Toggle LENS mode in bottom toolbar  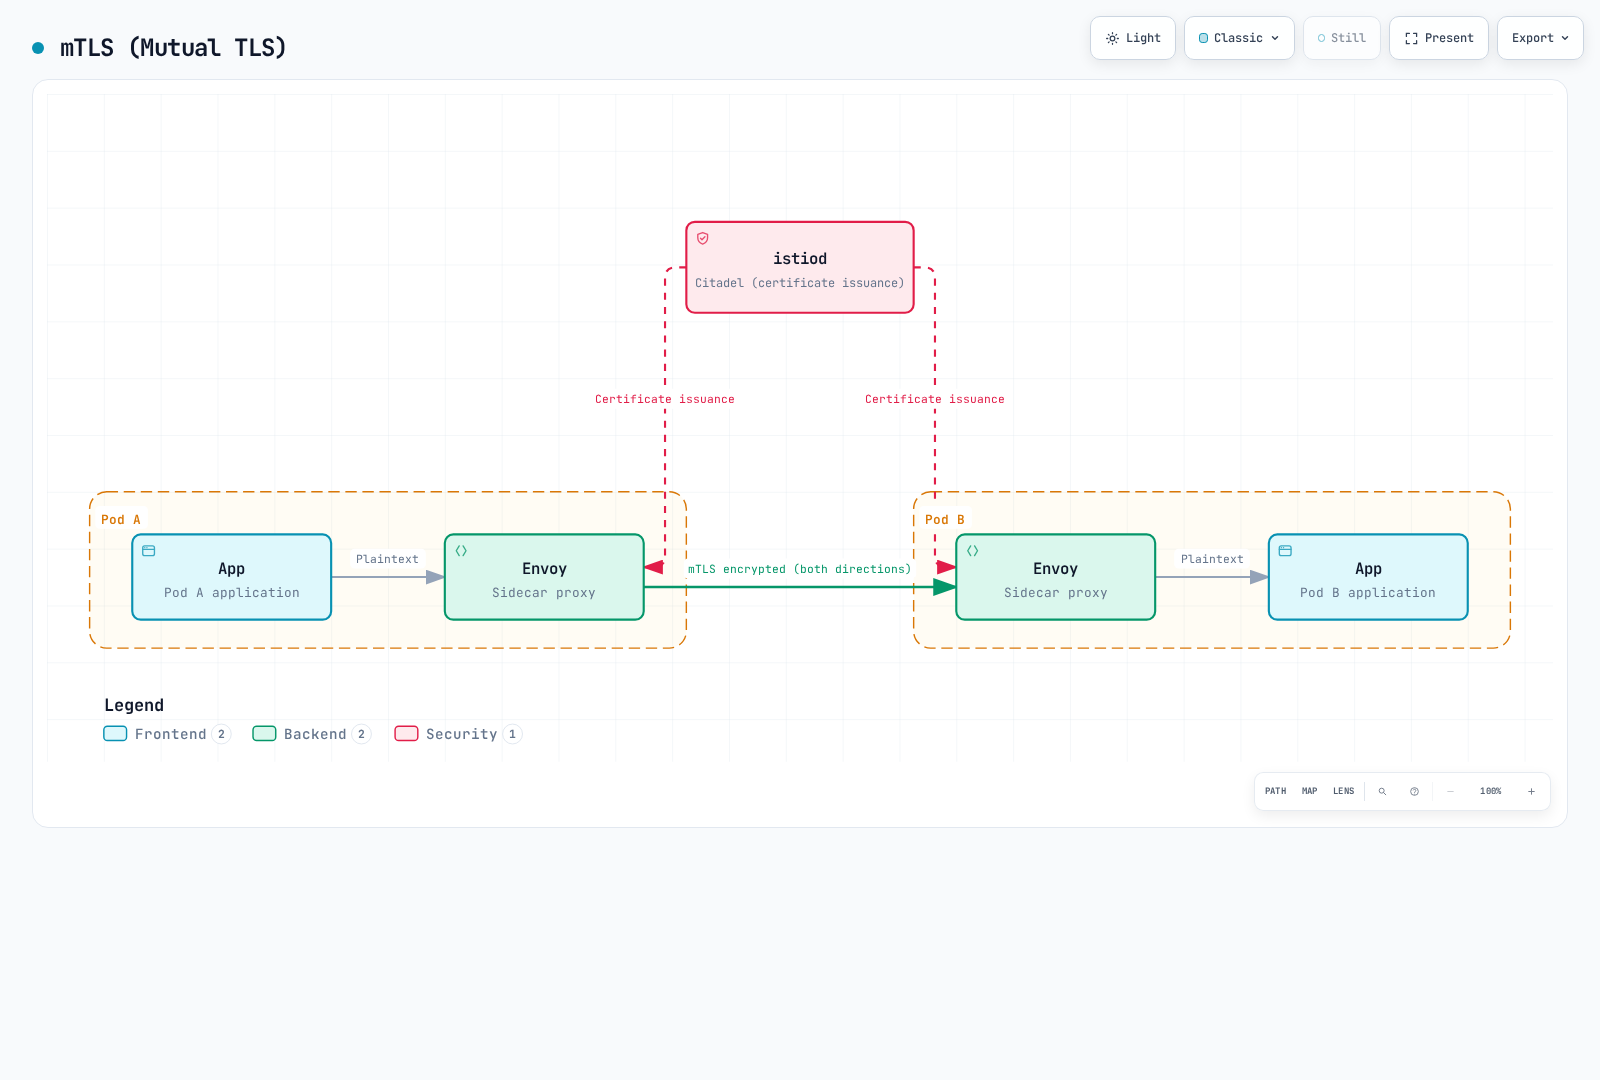(x=1343, y=791)
